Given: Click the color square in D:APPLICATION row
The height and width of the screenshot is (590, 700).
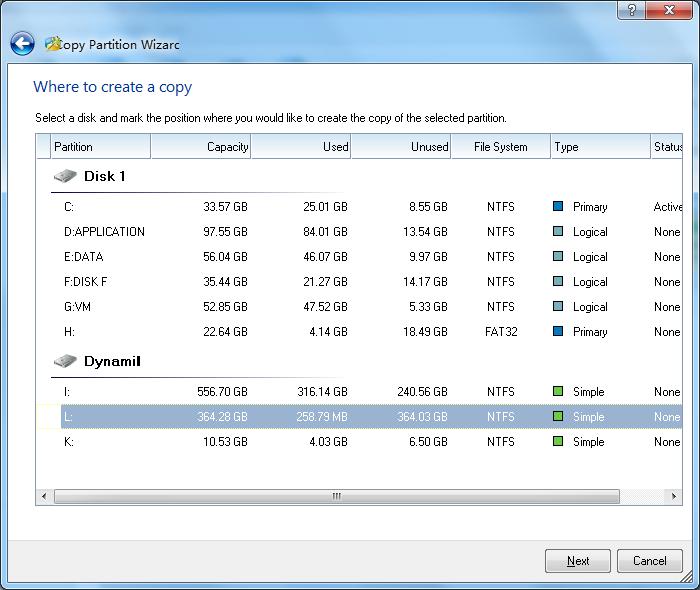Looking at the screenshot, I should point(558,231).
